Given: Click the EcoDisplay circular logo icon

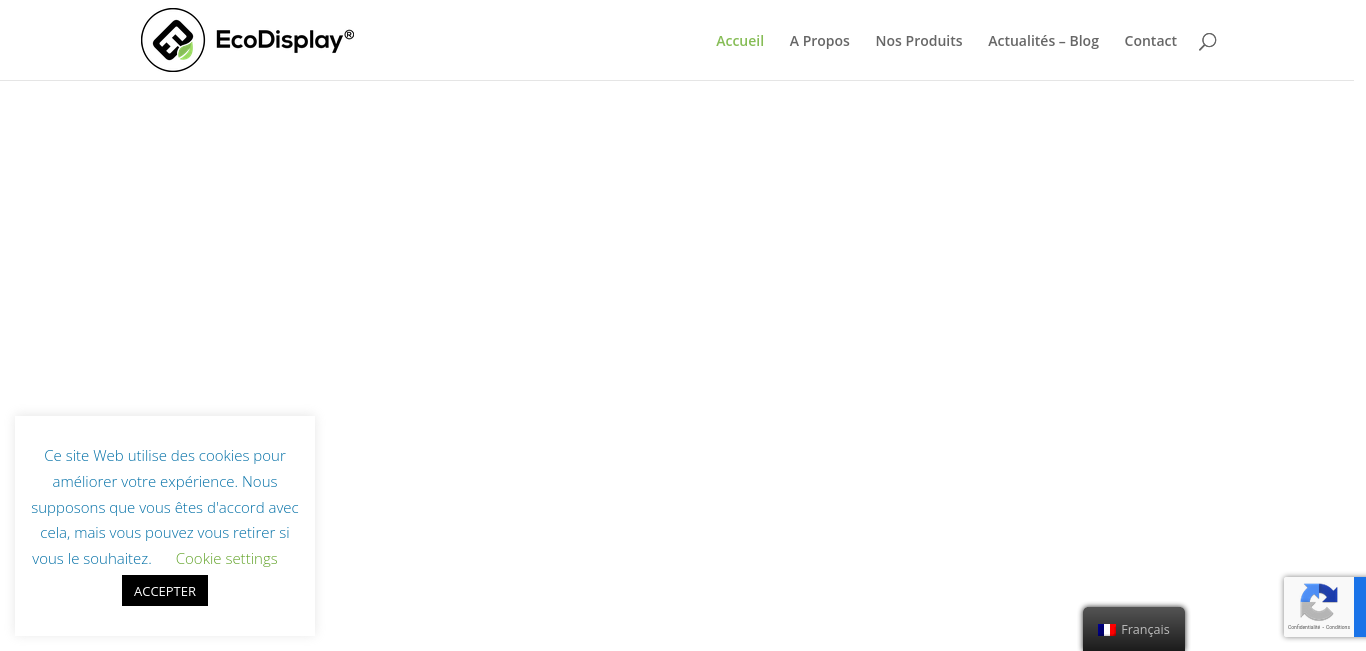Looking at the screenshot, I should [173, 40].
